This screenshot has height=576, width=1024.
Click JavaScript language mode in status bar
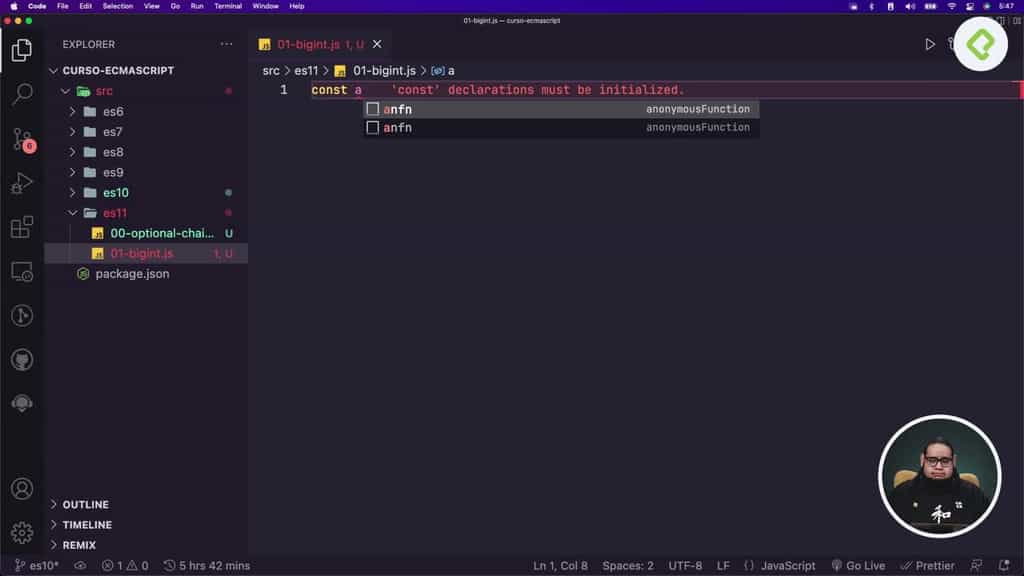click(x=786, y=565)
